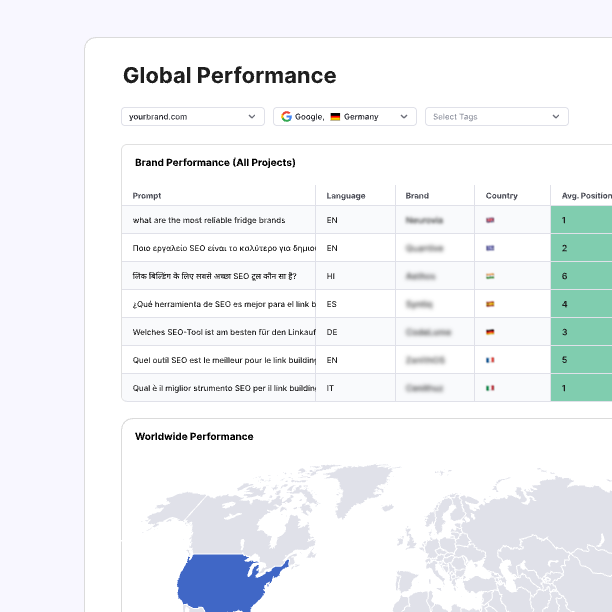Click the Italy flag in the IT row
The image size is (612, 612).
(x=490, y=388)
